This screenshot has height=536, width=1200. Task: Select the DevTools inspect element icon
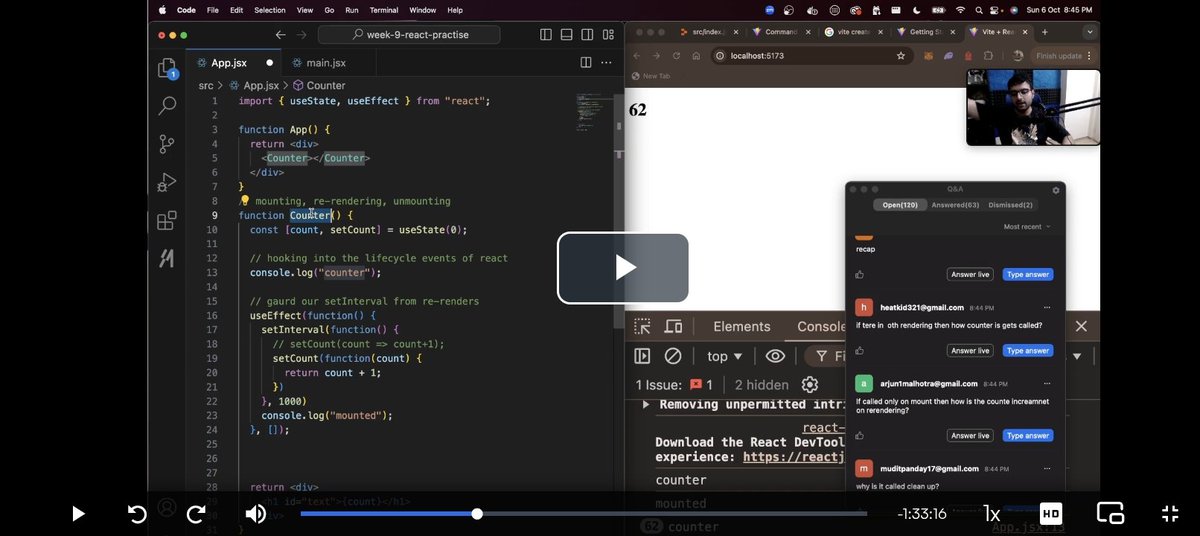point(643,326)
